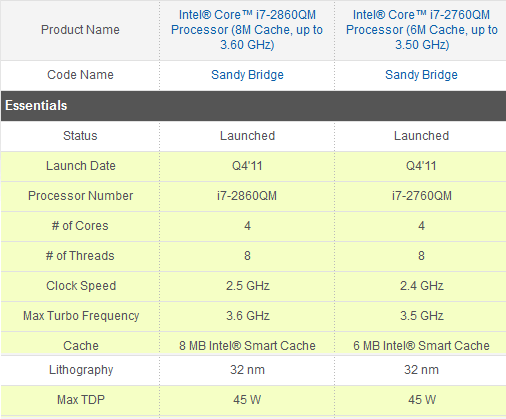Click 8 MB Intel Smart Cache value

[247, 346]
